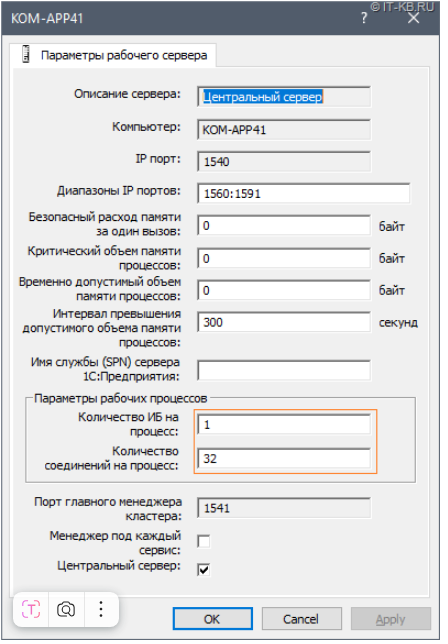This screenshot has height=644, width=448.
Task: Click the Cancel button
Action: tap(301, 619)
